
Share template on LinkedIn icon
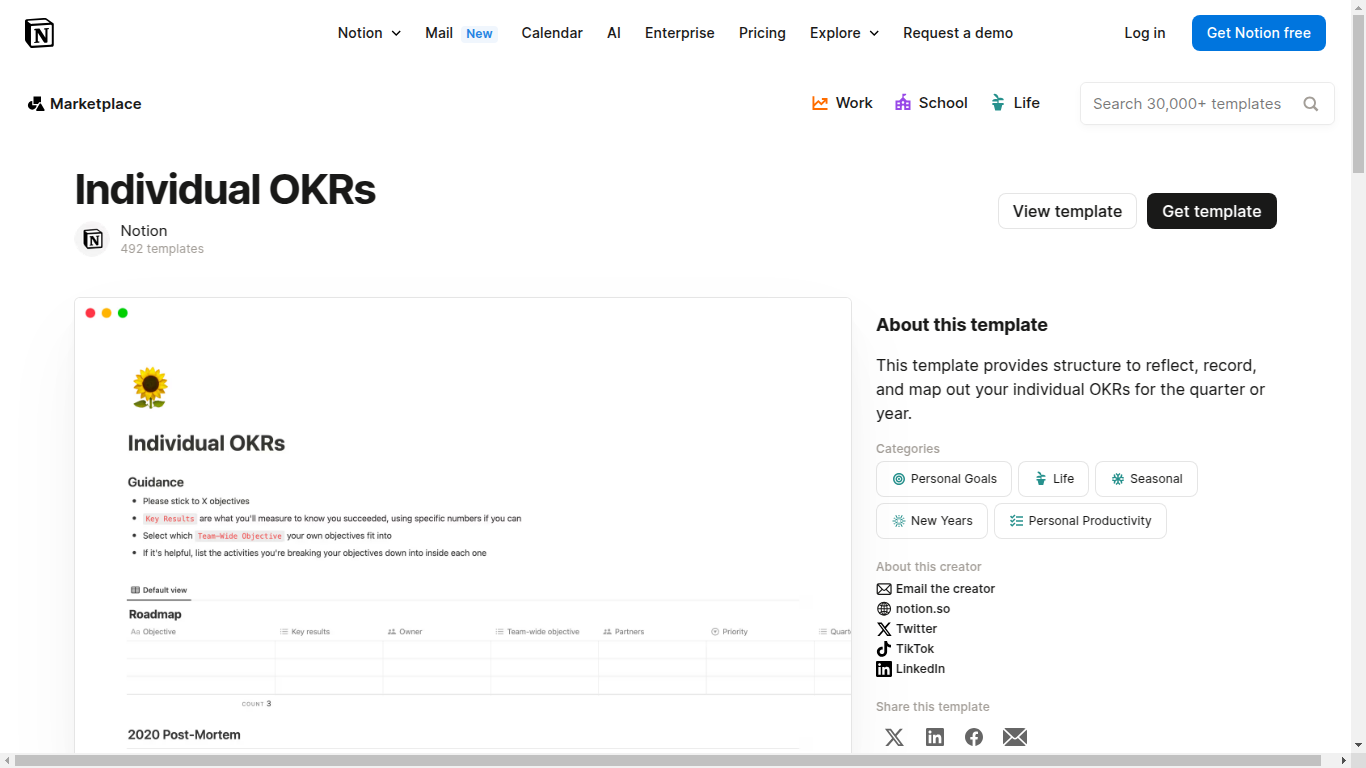[x=935, y=737]
